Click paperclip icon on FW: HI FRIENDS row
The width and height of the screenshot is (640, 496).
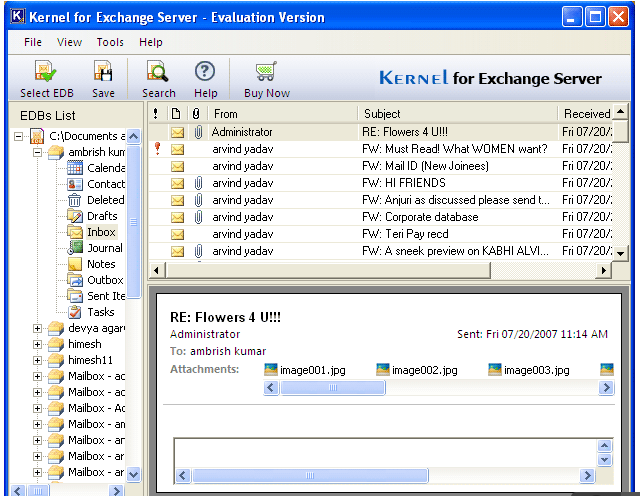[198, 183]
